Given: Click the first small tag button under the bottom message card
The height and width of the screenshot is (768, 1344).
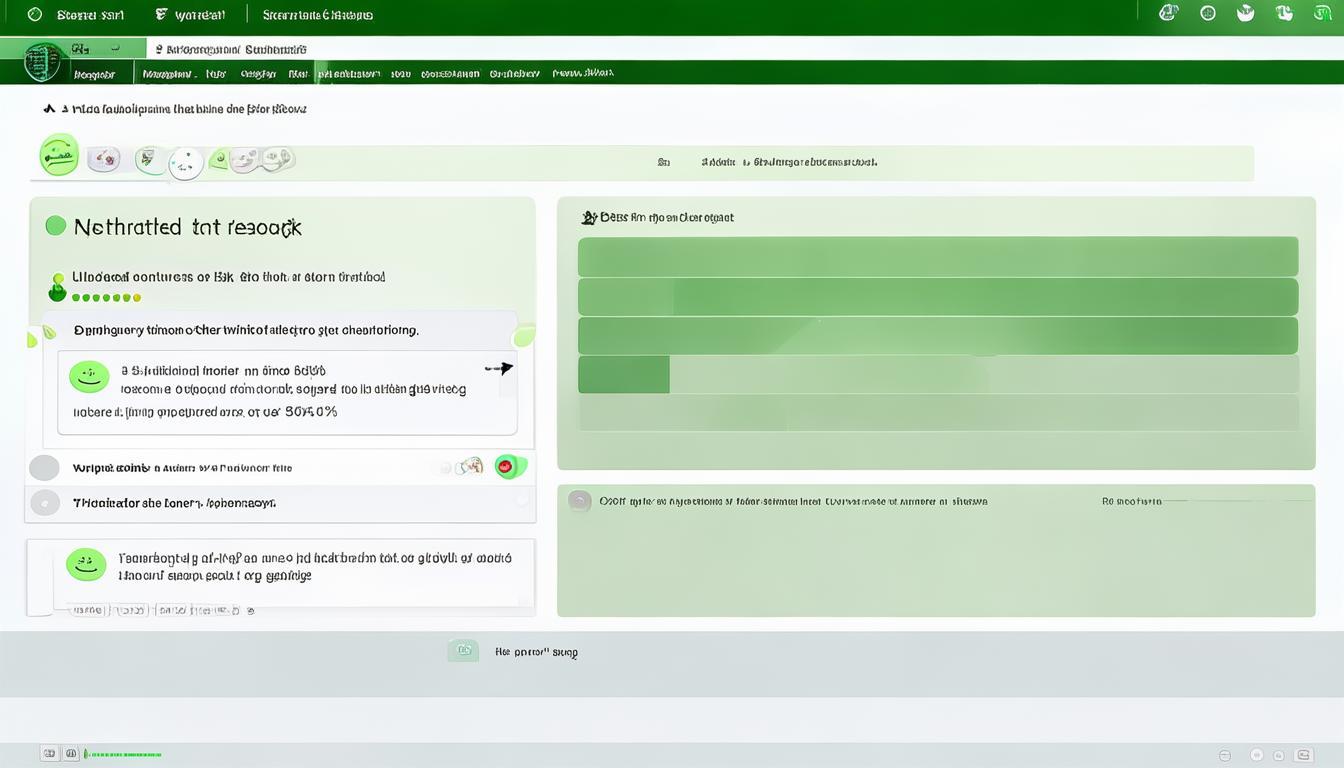Looking at the screenshot, I should coord(88,609).
